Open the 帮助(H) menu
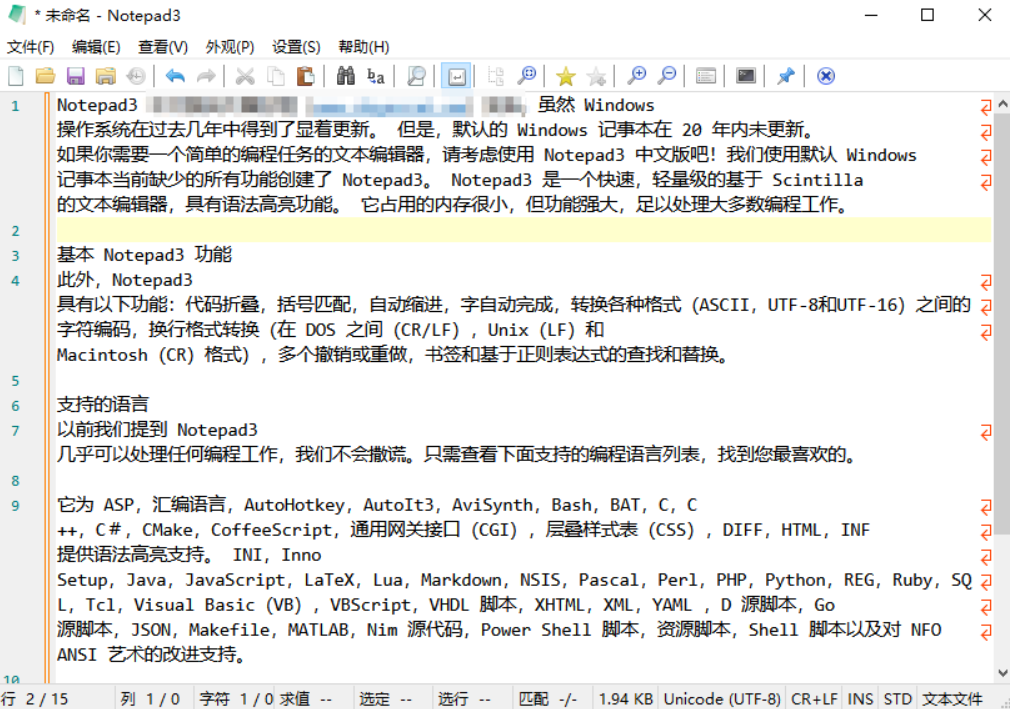The height and width of the screenshot is (709, 1010). pos(364,47)
